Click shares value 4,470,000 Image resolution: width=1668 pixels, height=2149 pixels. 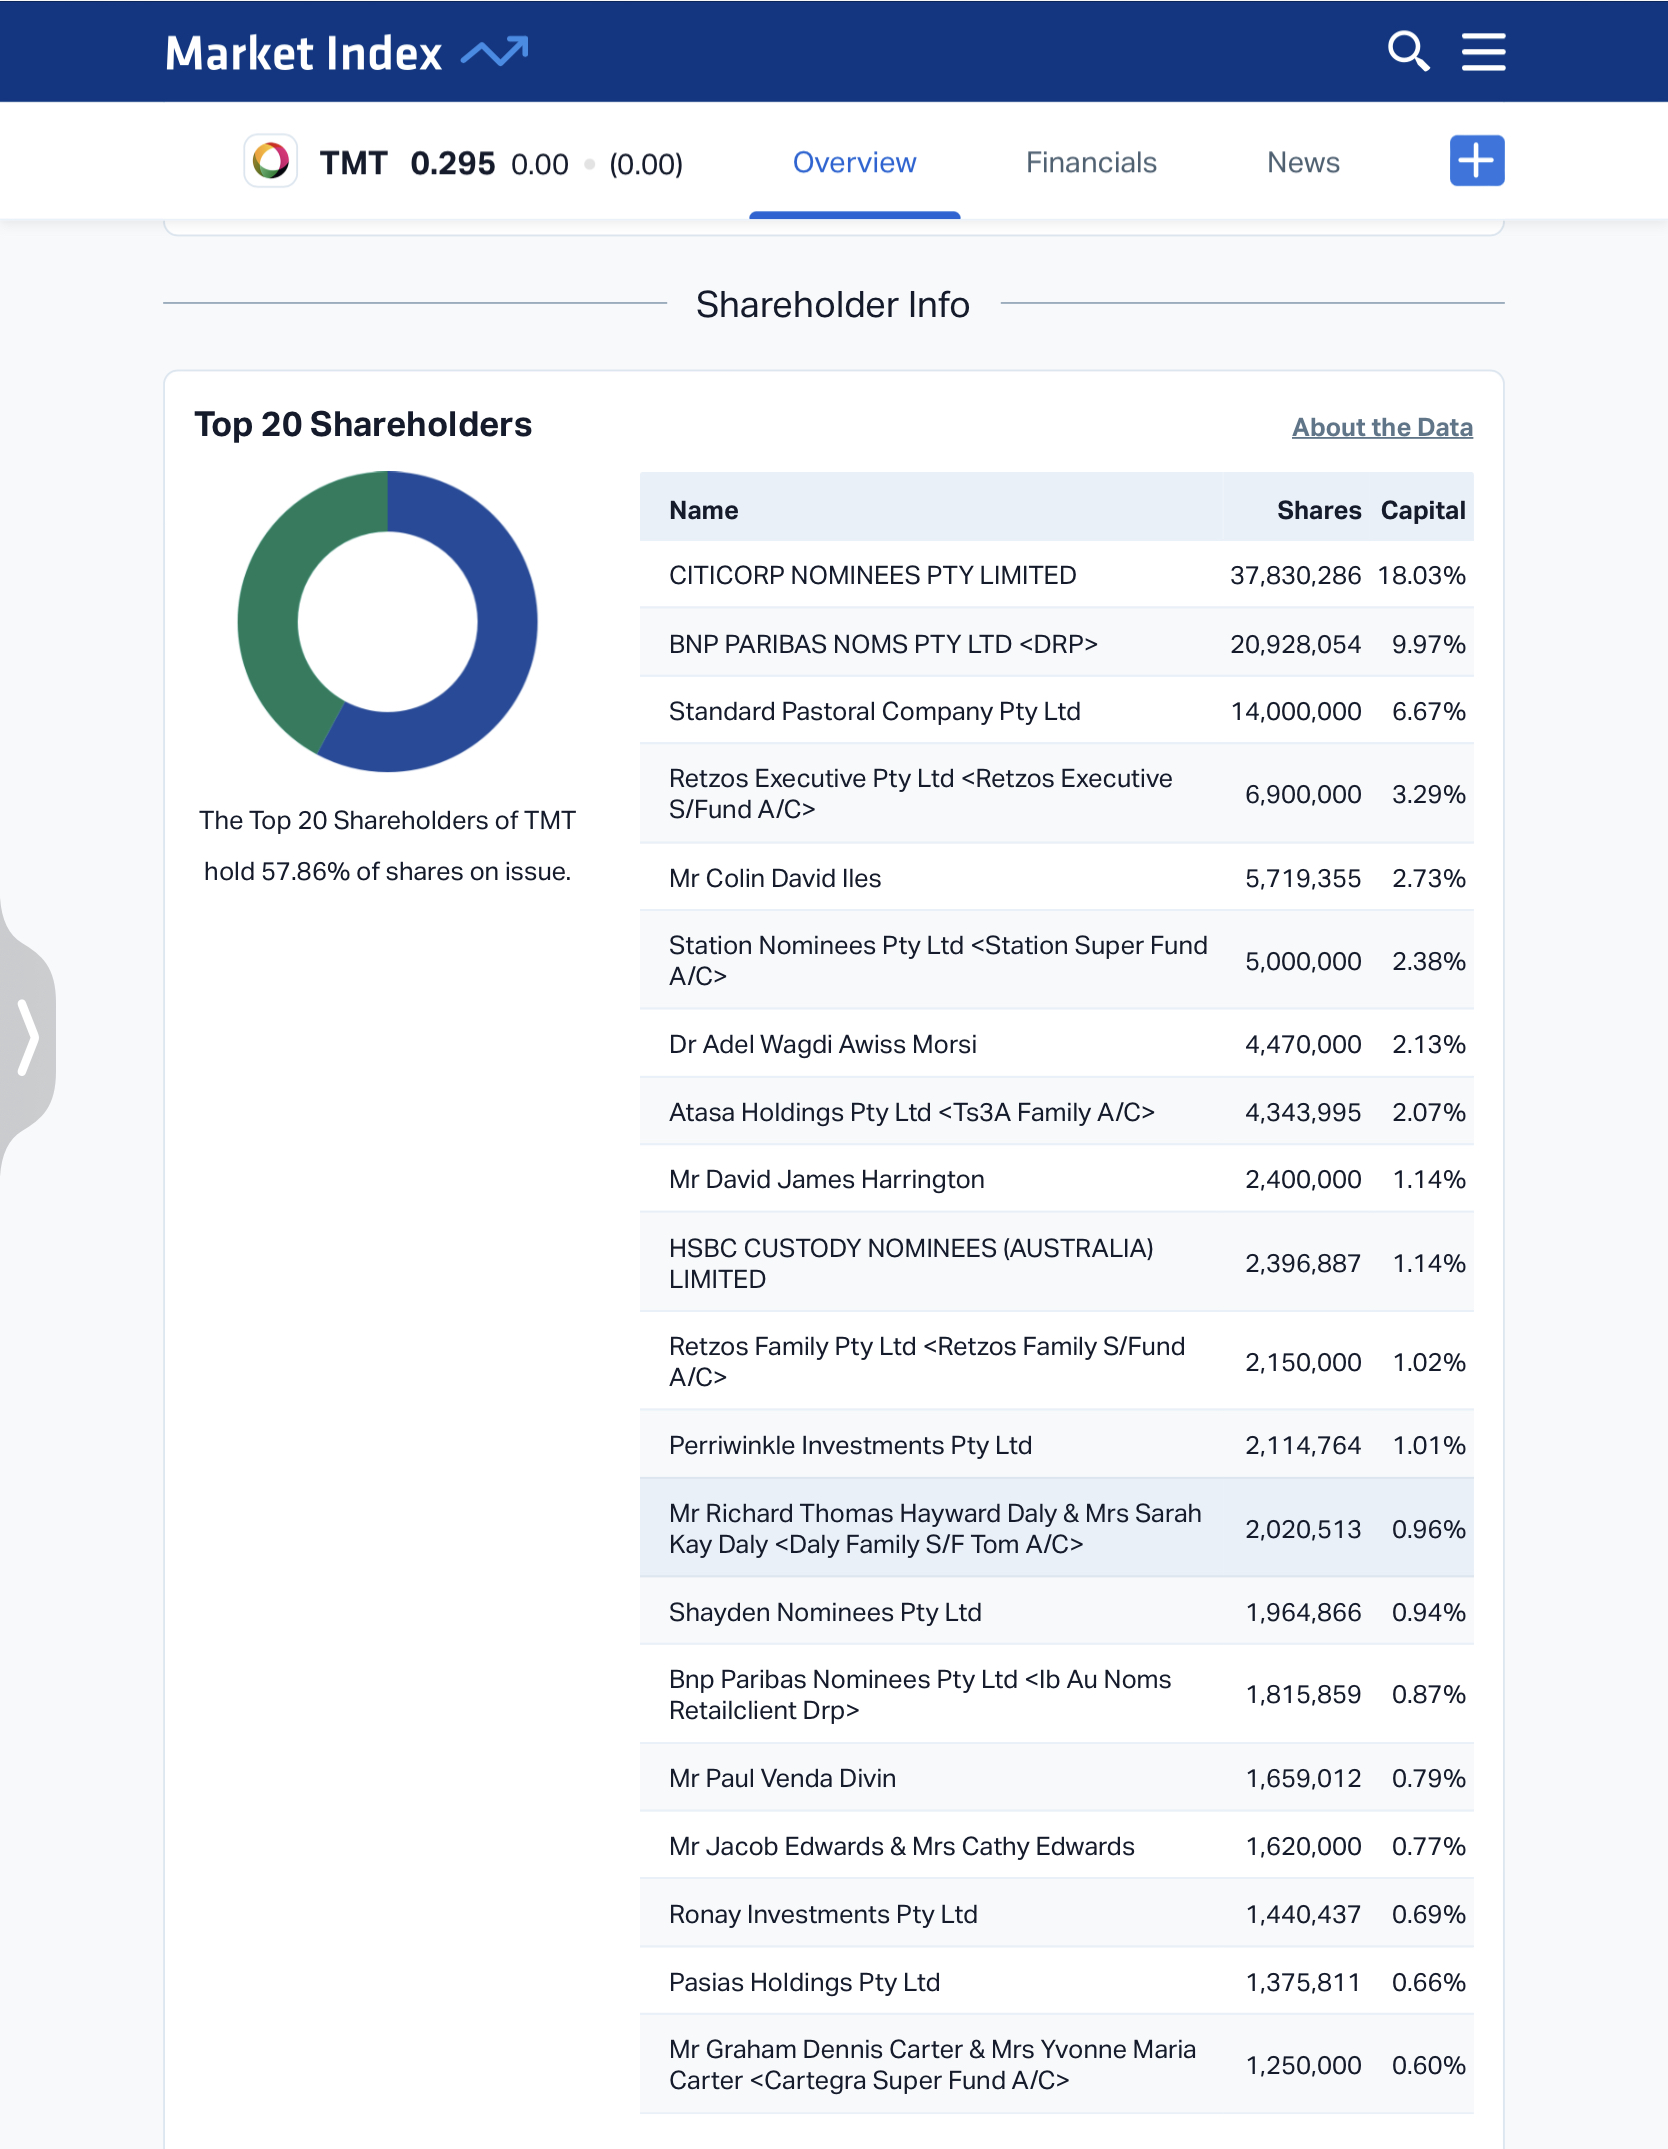point(1303,1045)
